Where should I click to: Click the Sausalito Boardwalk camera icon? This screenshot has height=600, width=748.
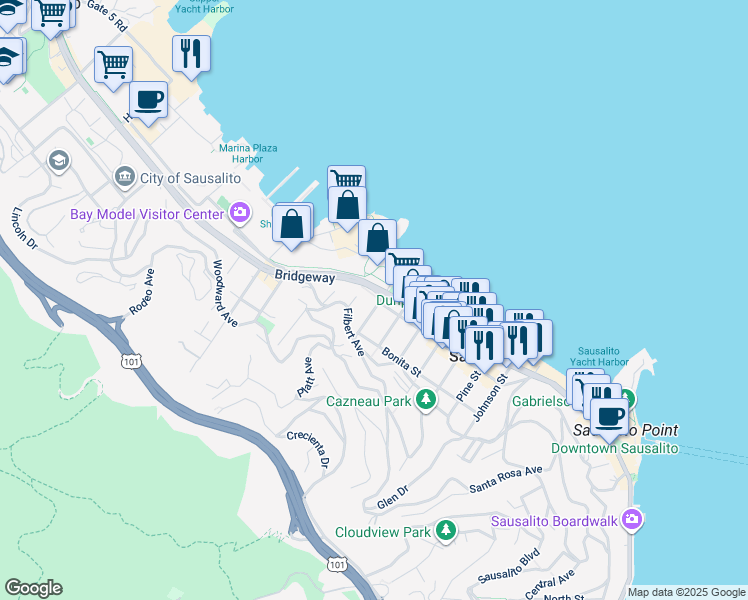point(632,519)
